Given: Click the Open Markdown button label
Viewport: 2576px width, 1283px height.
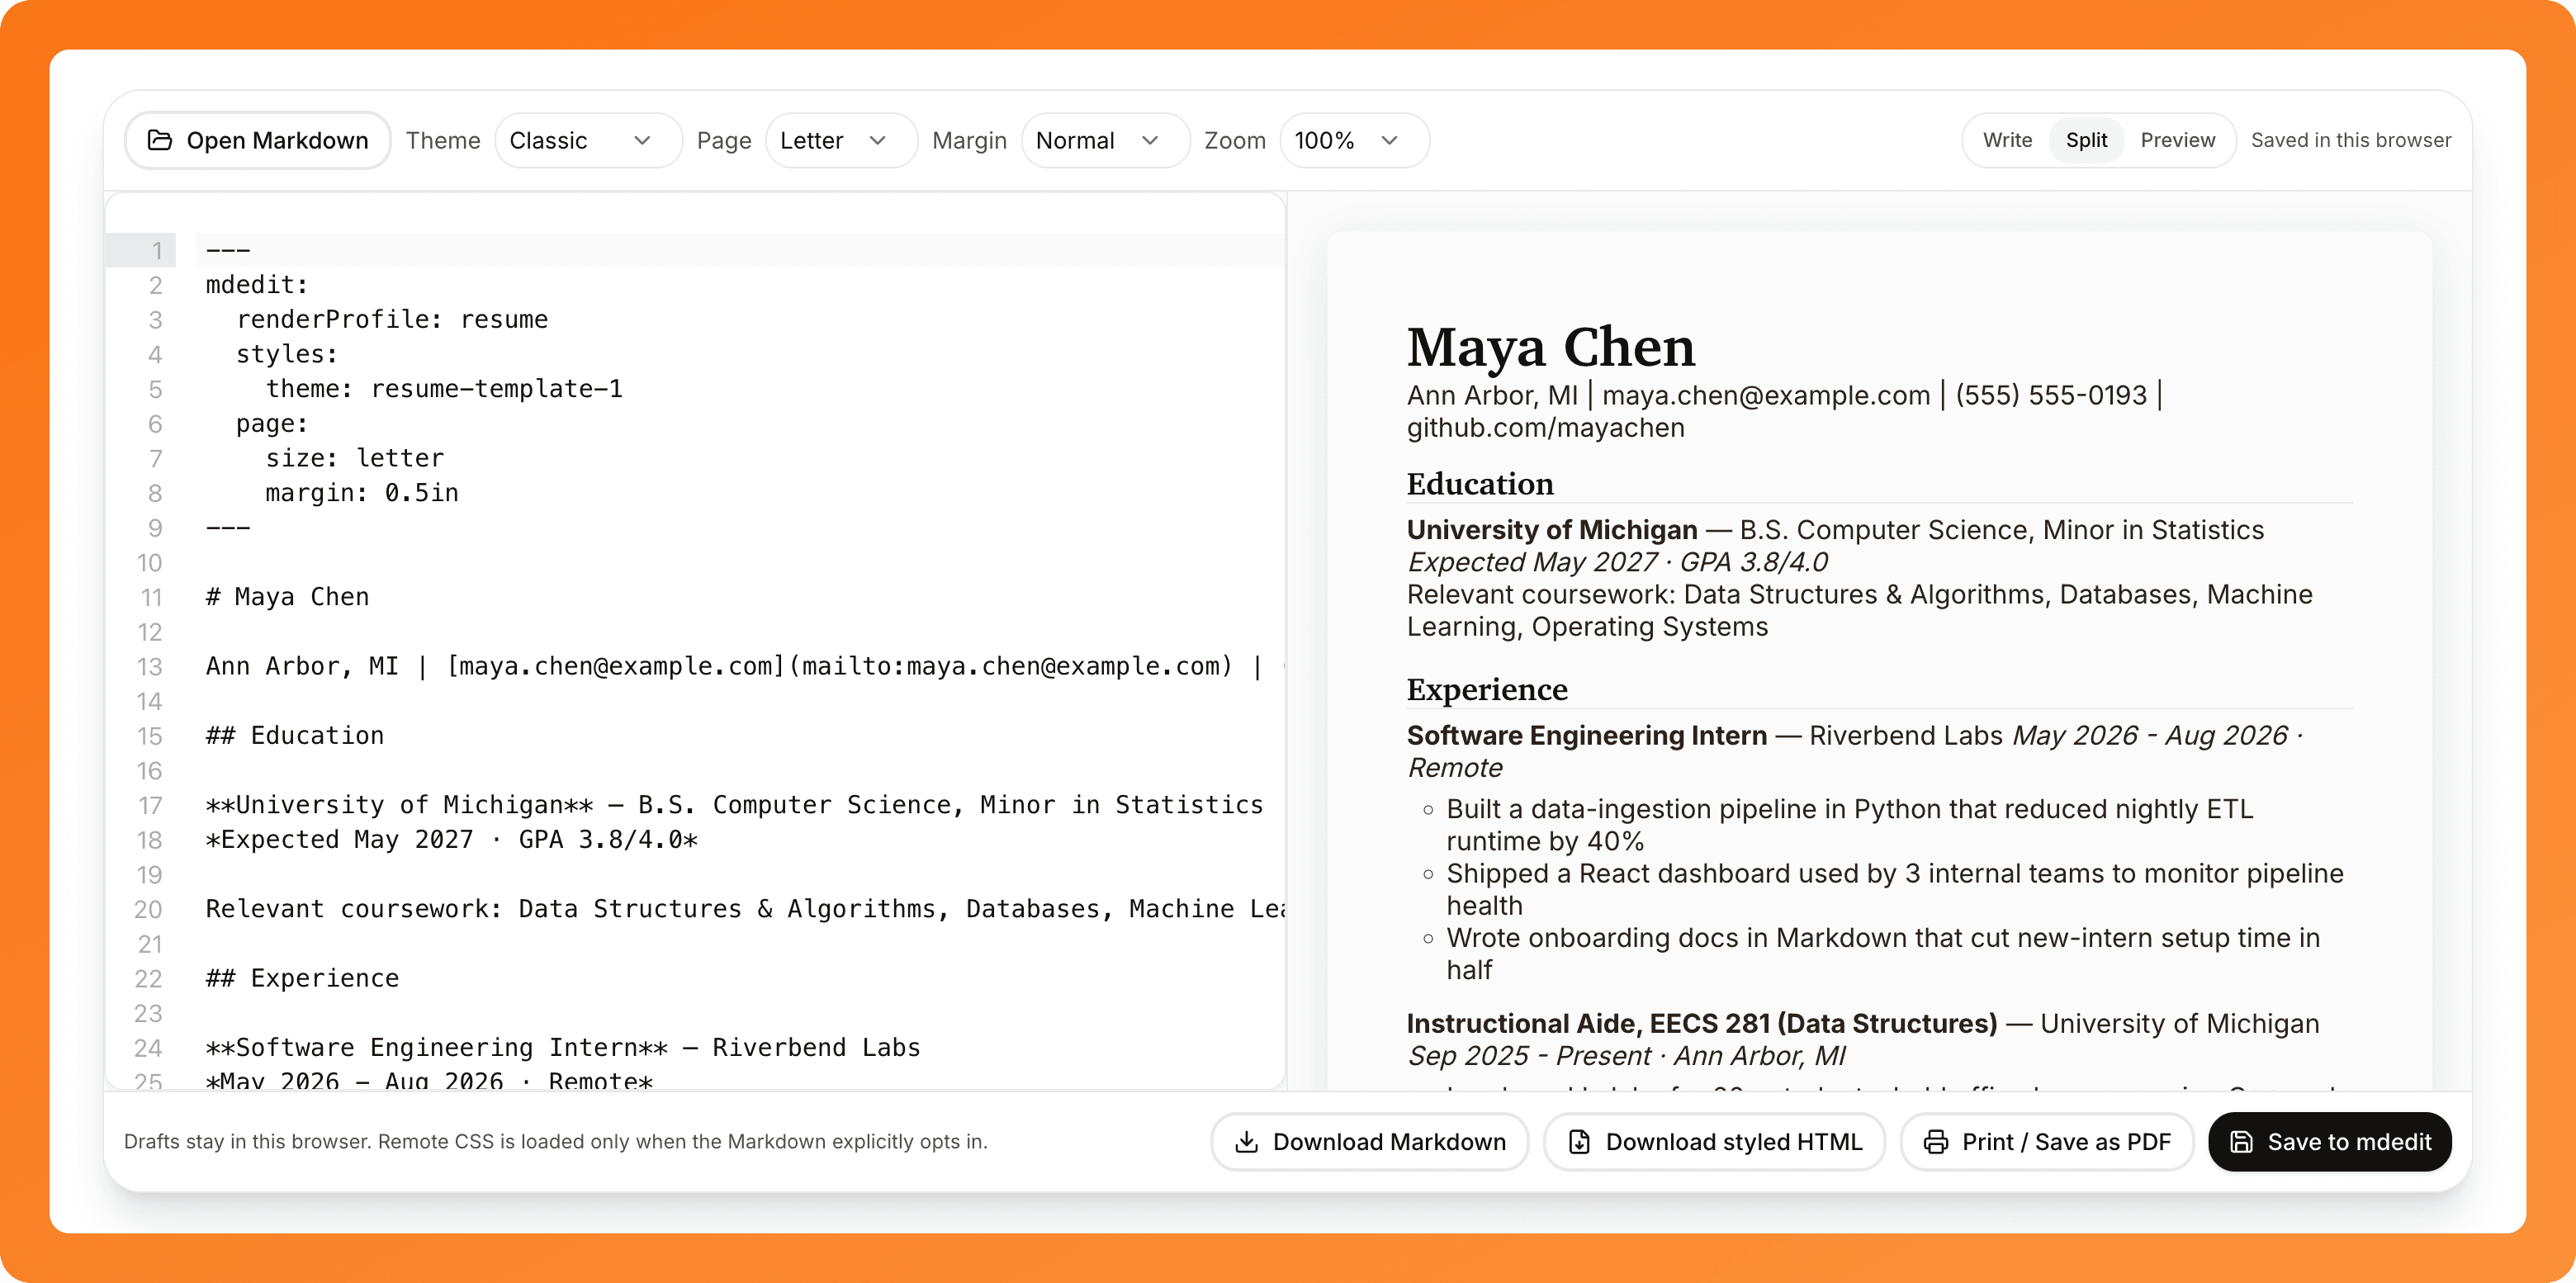Looking at the screenshot, I should (277, 141).
